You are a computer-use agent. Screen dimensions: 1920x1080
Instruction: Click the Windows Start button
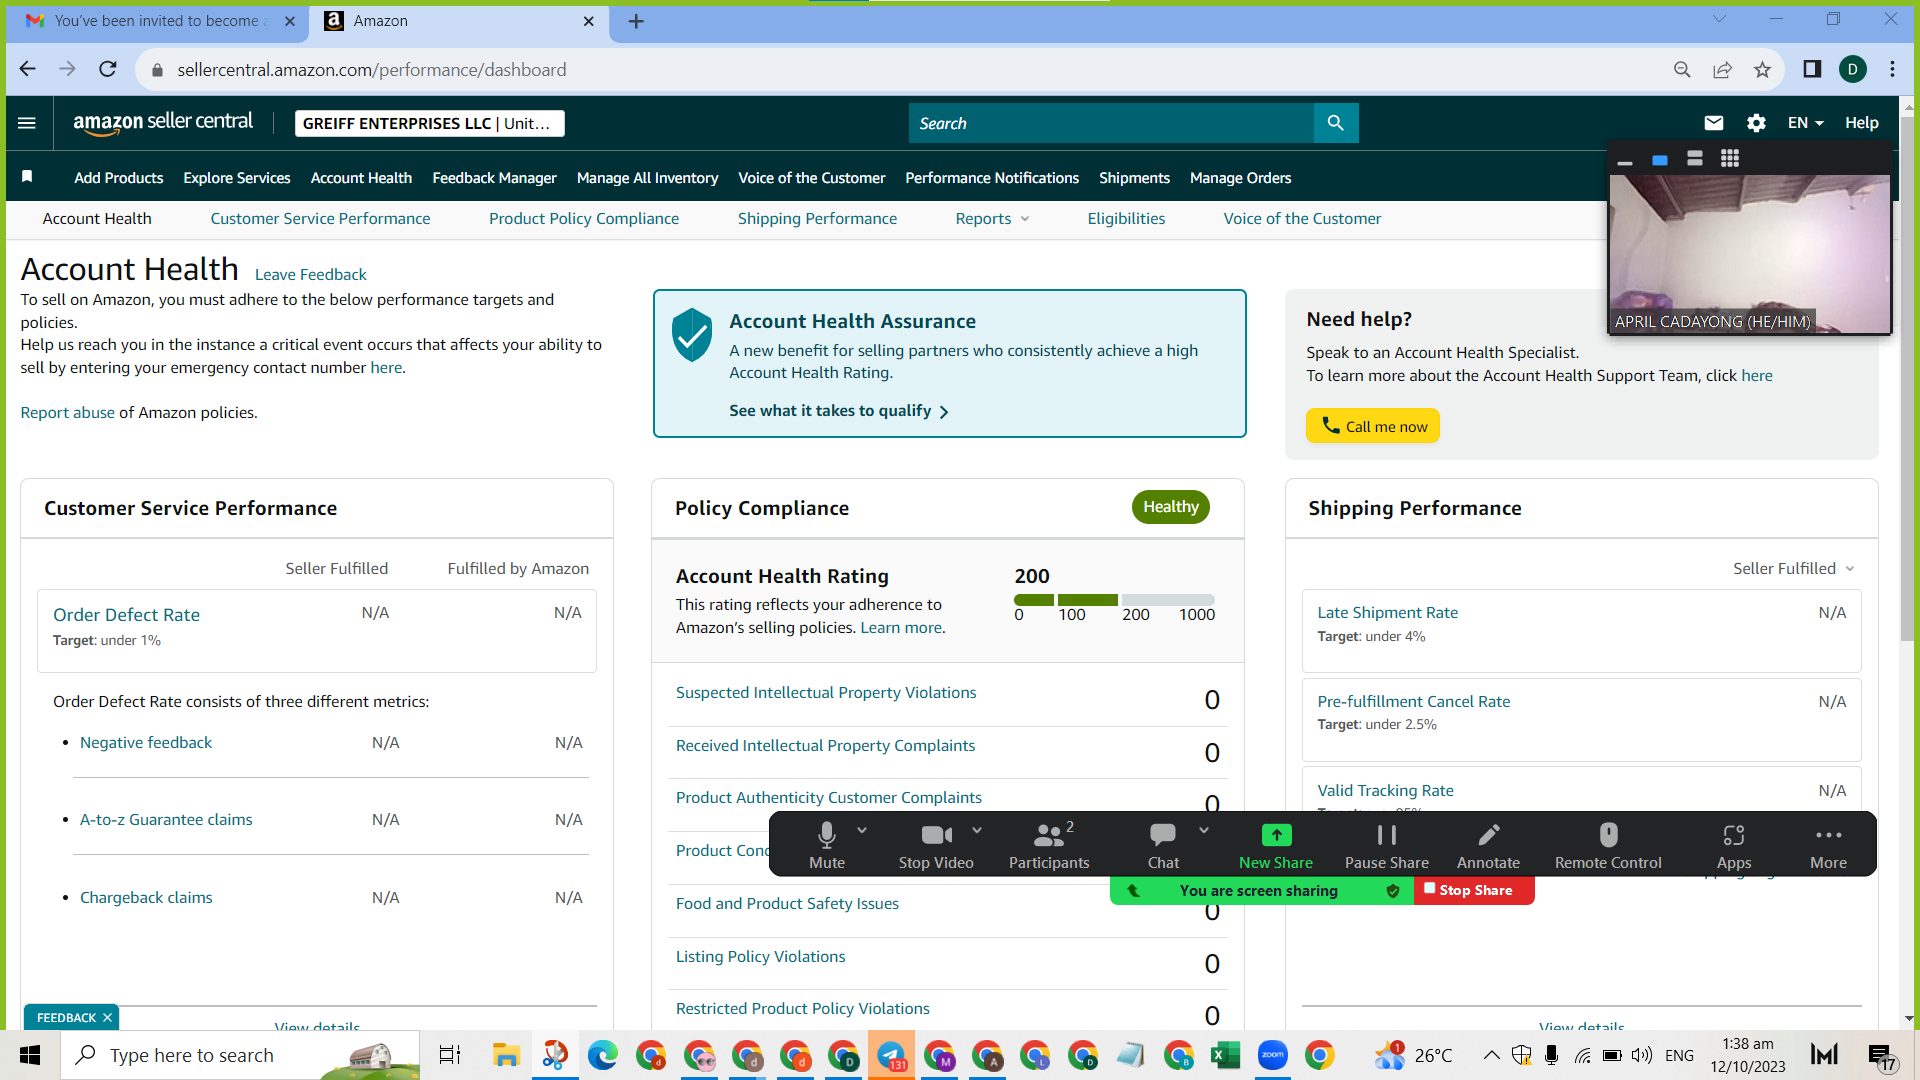pyautogui.click(x=30, y=1055)
